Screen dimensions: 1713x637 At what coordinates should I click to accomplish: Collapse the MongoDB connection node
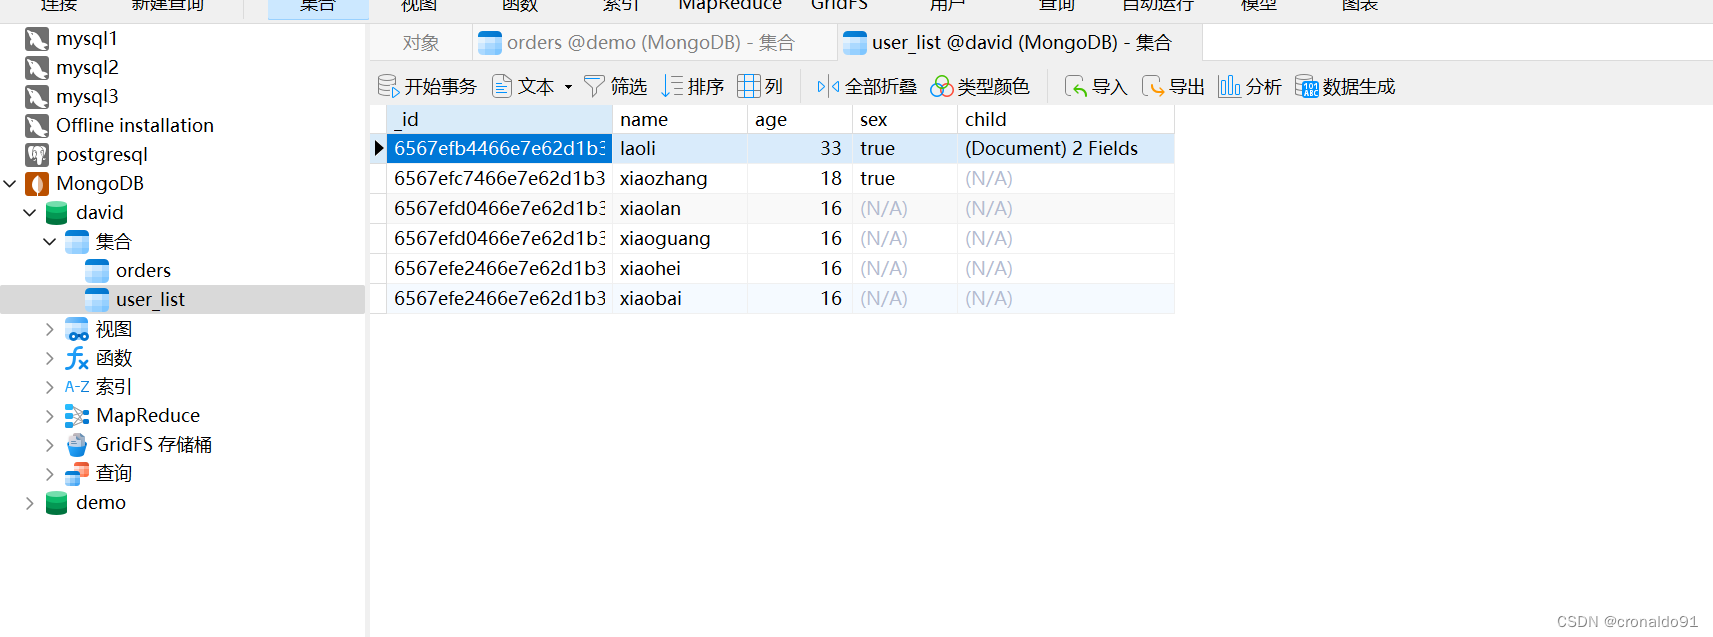(x=10, y=184)
